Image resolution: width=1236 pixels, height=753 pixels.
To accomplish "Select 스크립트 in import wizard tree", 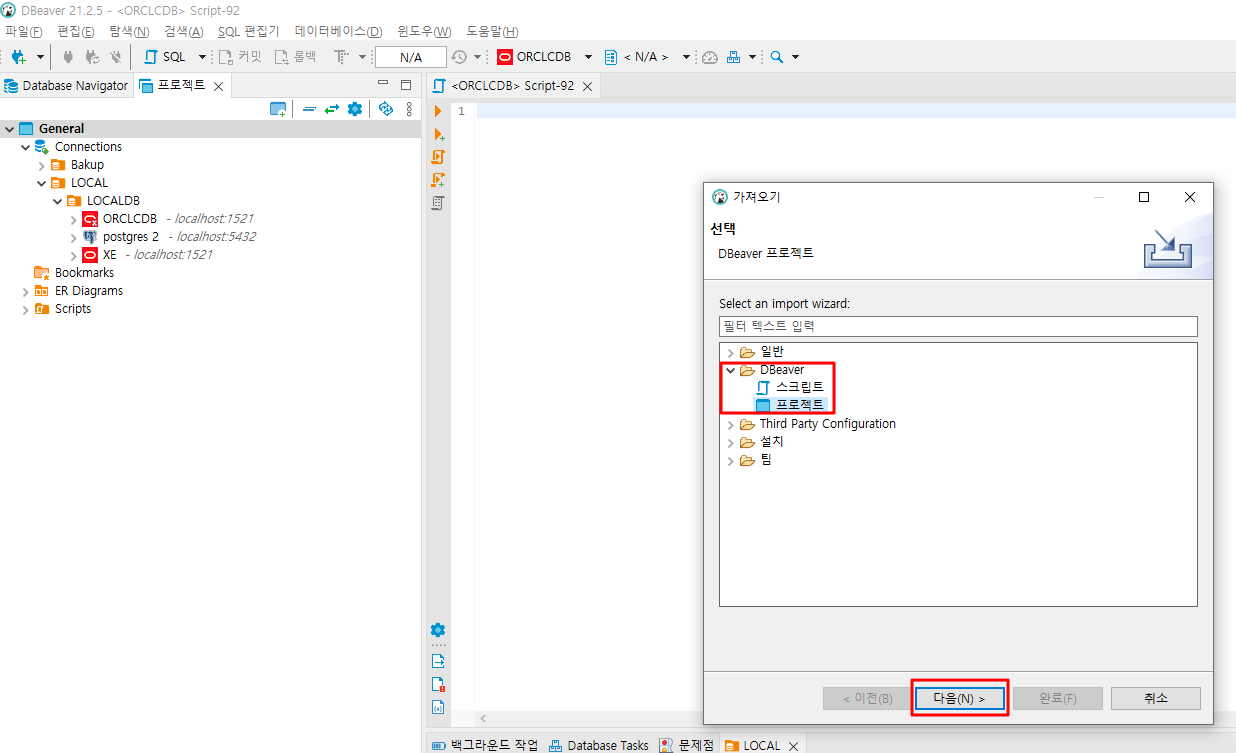I will (x=790, y=387).
